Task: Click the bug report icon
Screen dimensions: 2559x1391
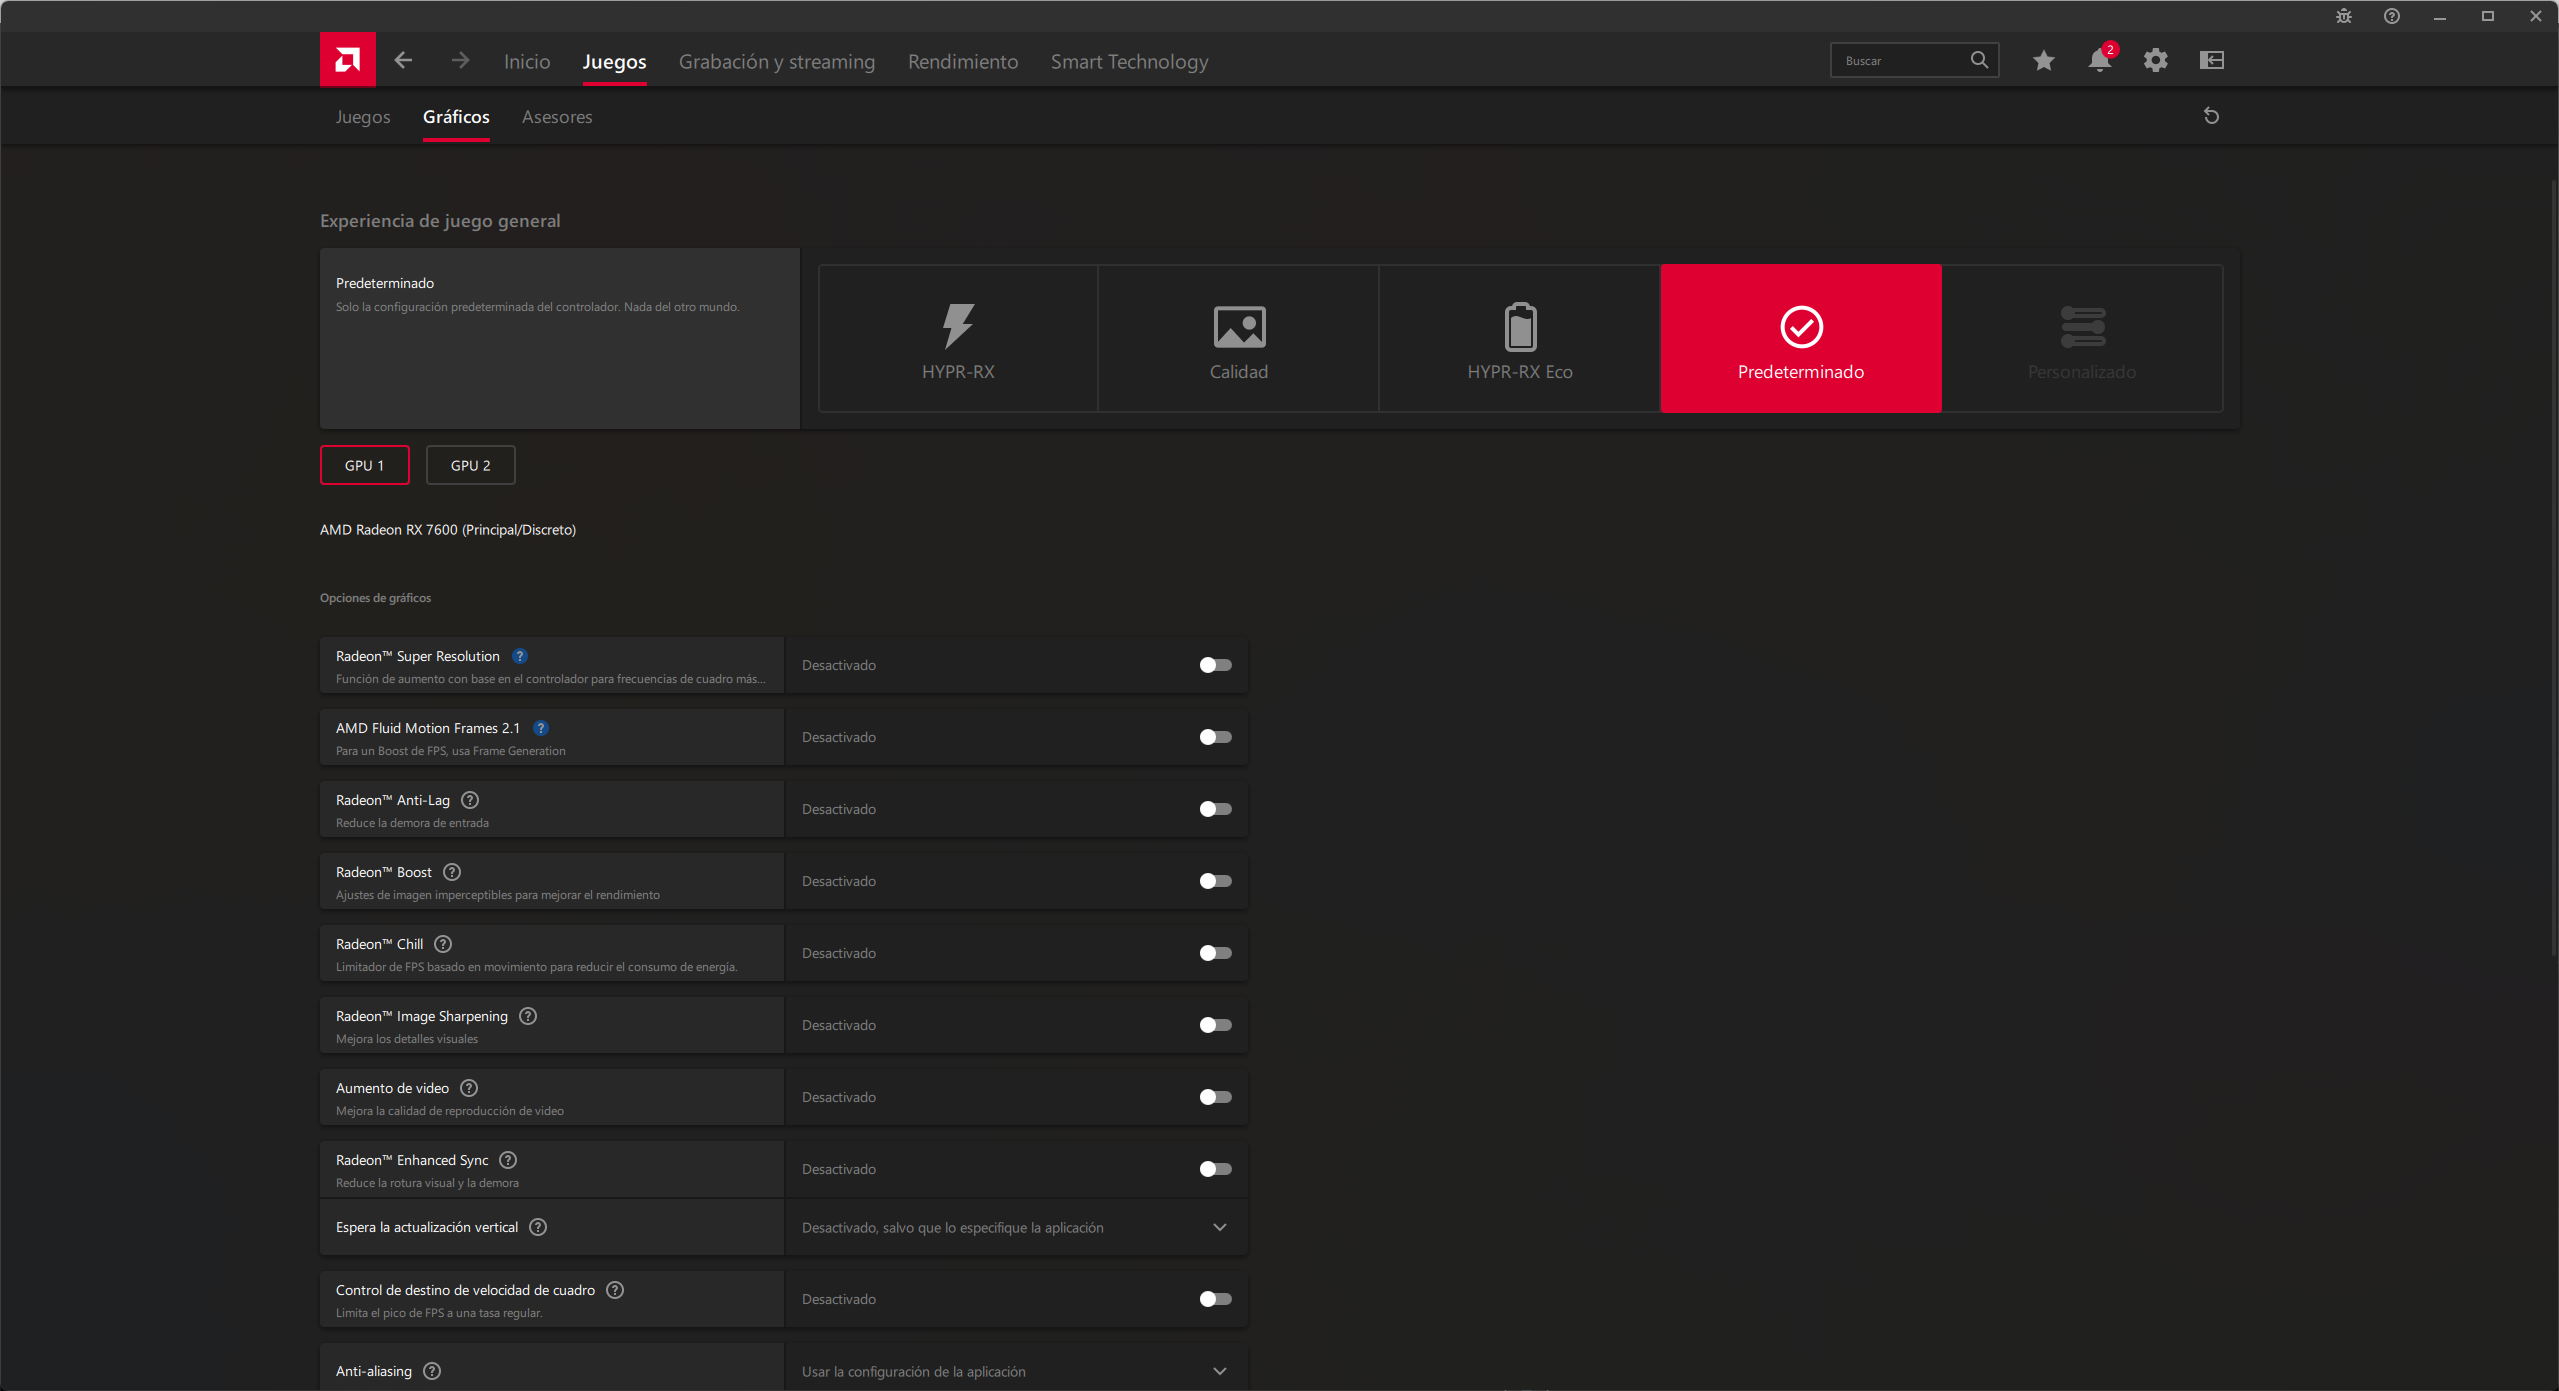Action: coord(2344,16)
